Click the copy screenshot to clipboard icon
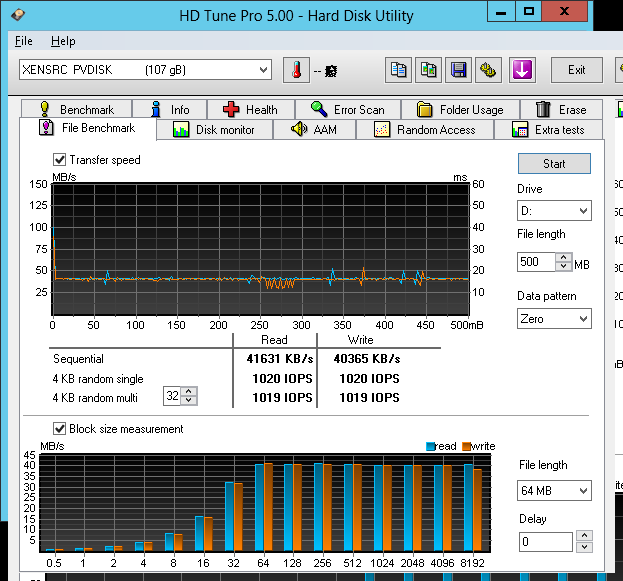The height and width of the screenshot is (581, 623). [428, 70]
